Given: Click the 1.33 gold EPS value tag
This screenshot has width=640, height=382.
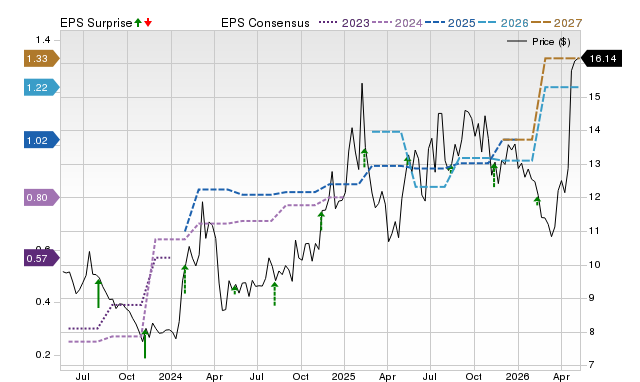Looking at the screenshot, I should [x=42, y=58].
